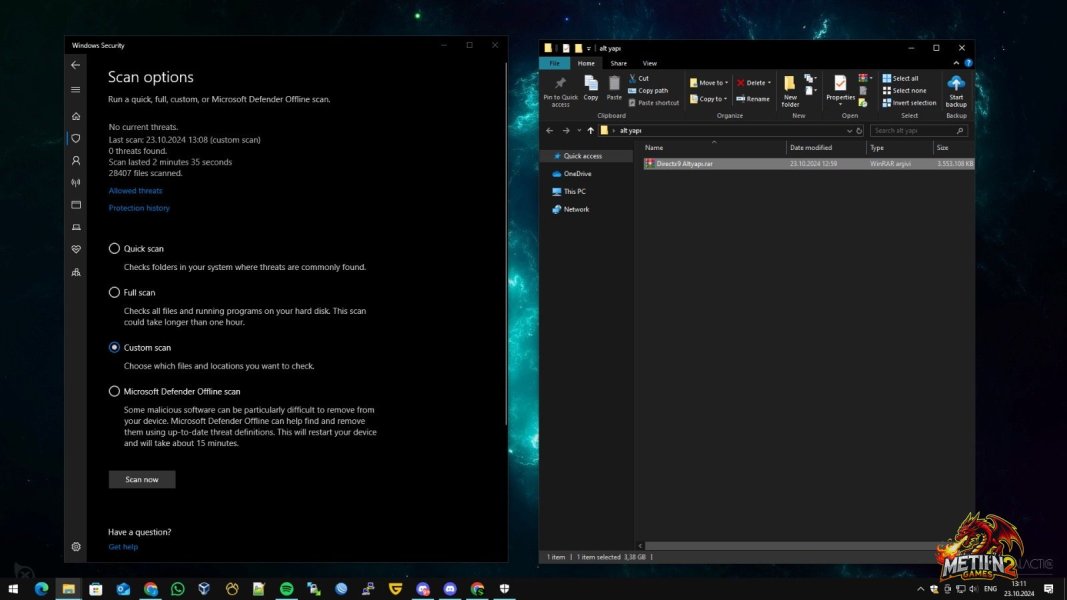
Task: Open Account protection in Windows Security sidebar
Action: 76,161
